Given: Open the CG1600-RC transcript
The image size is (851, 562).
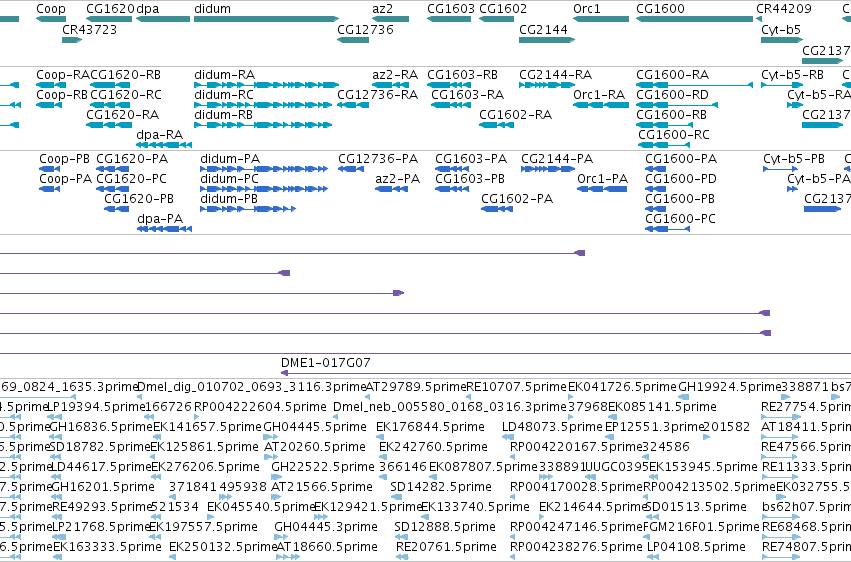Looking at the screenshot, I should (x=664, y=145).
